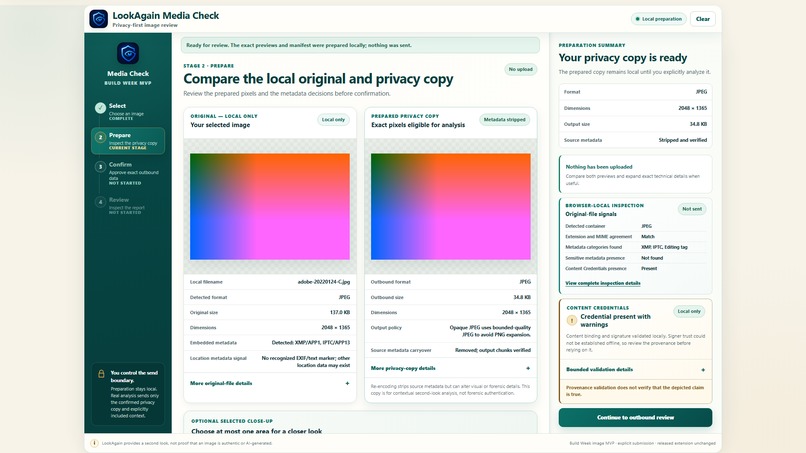Click the Clear button
The image size is (806, 453).
703,19
